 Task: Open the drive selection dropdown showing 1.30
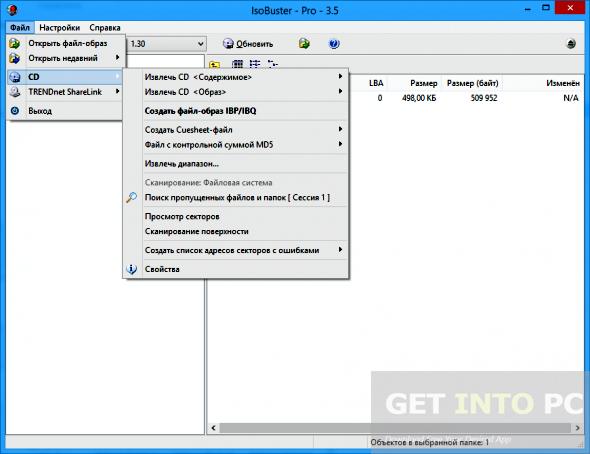[166, 44]
